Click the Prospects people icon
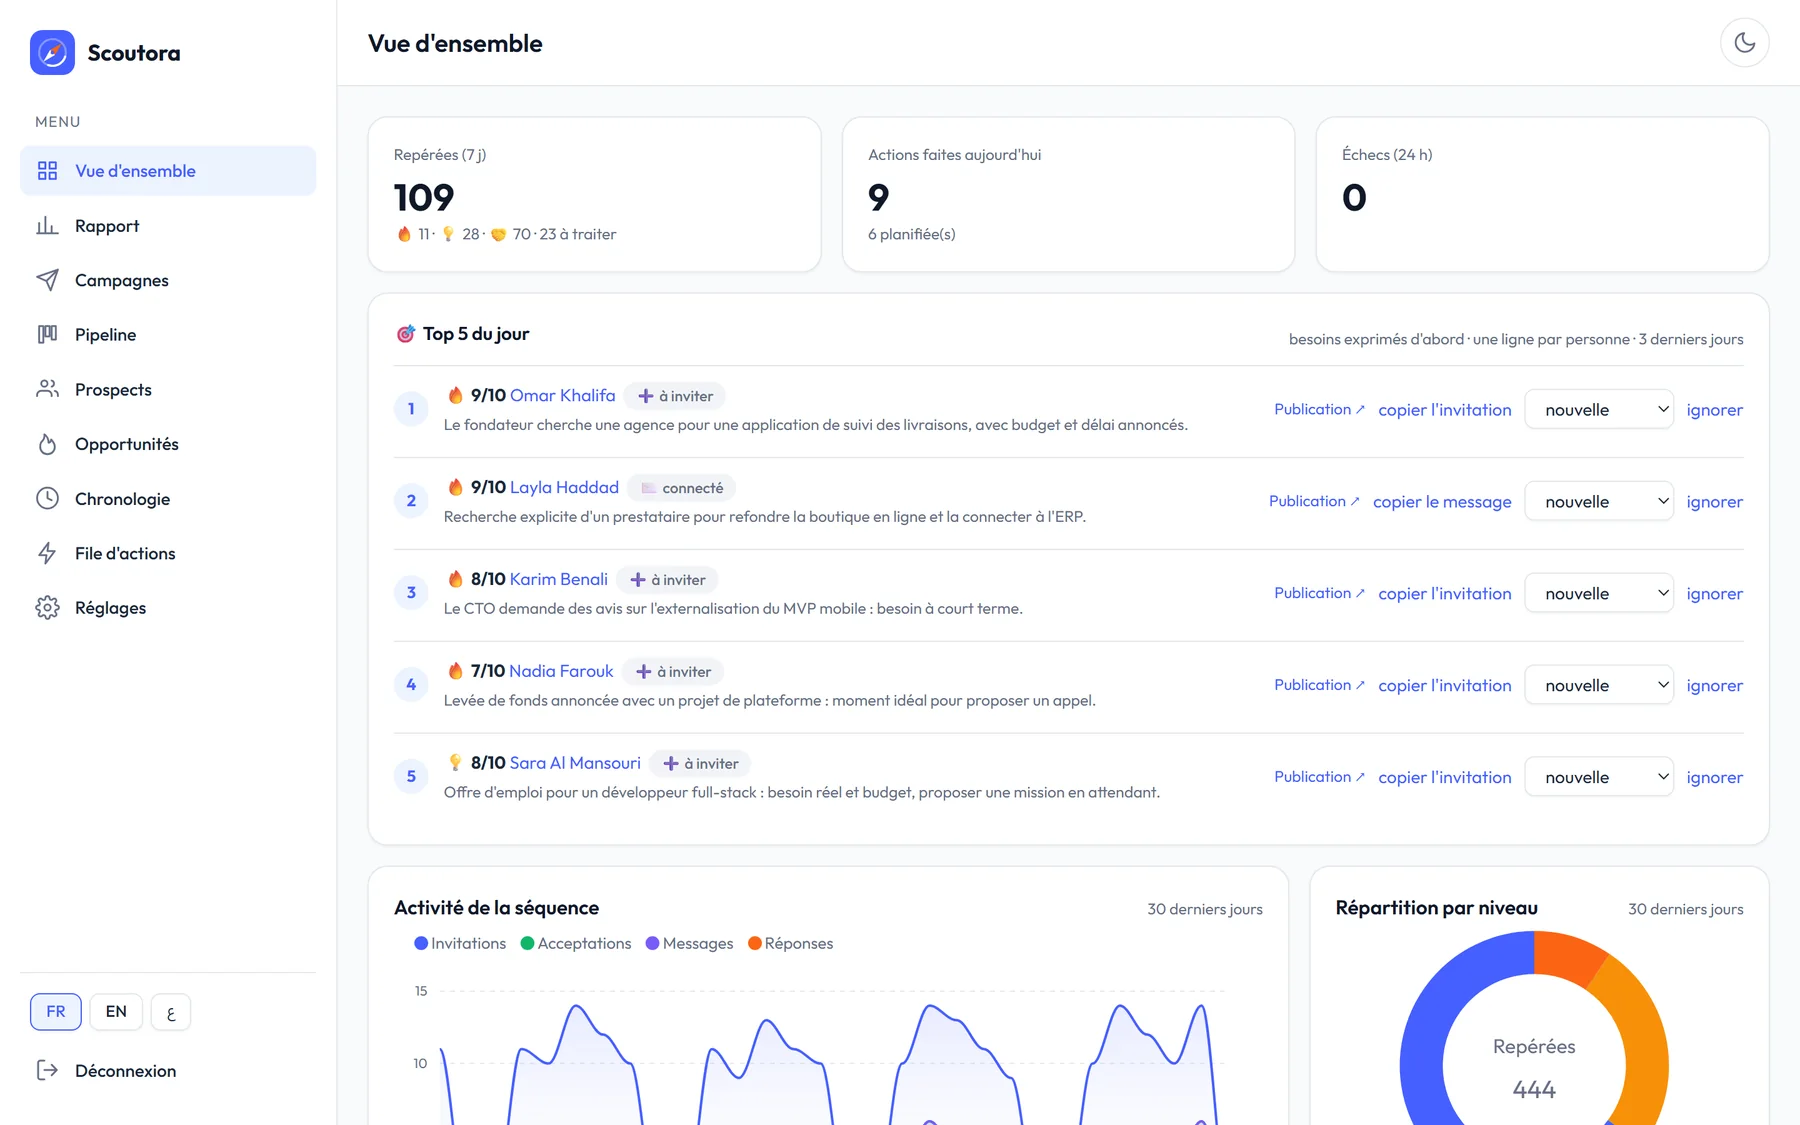 47,389
